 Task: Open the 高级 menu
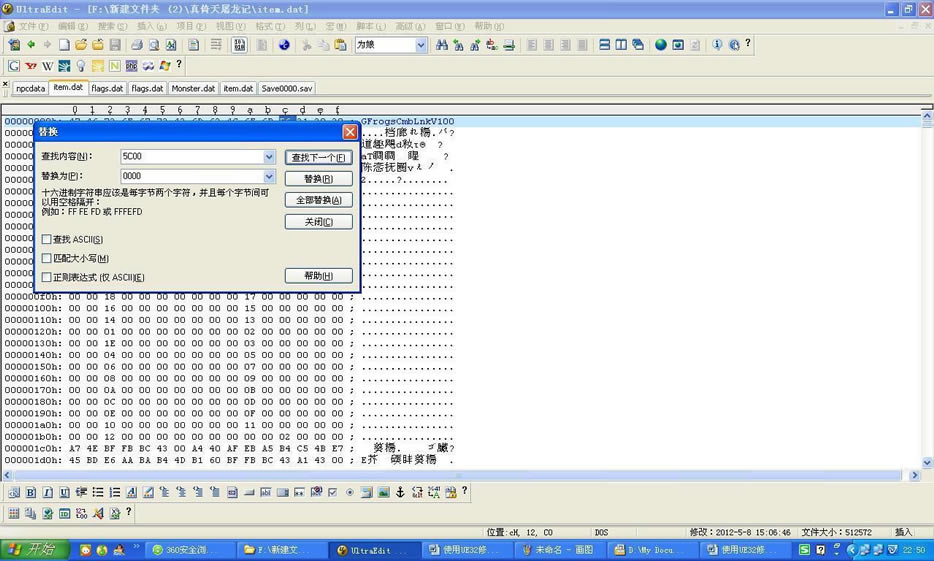[x=410, y=27]
